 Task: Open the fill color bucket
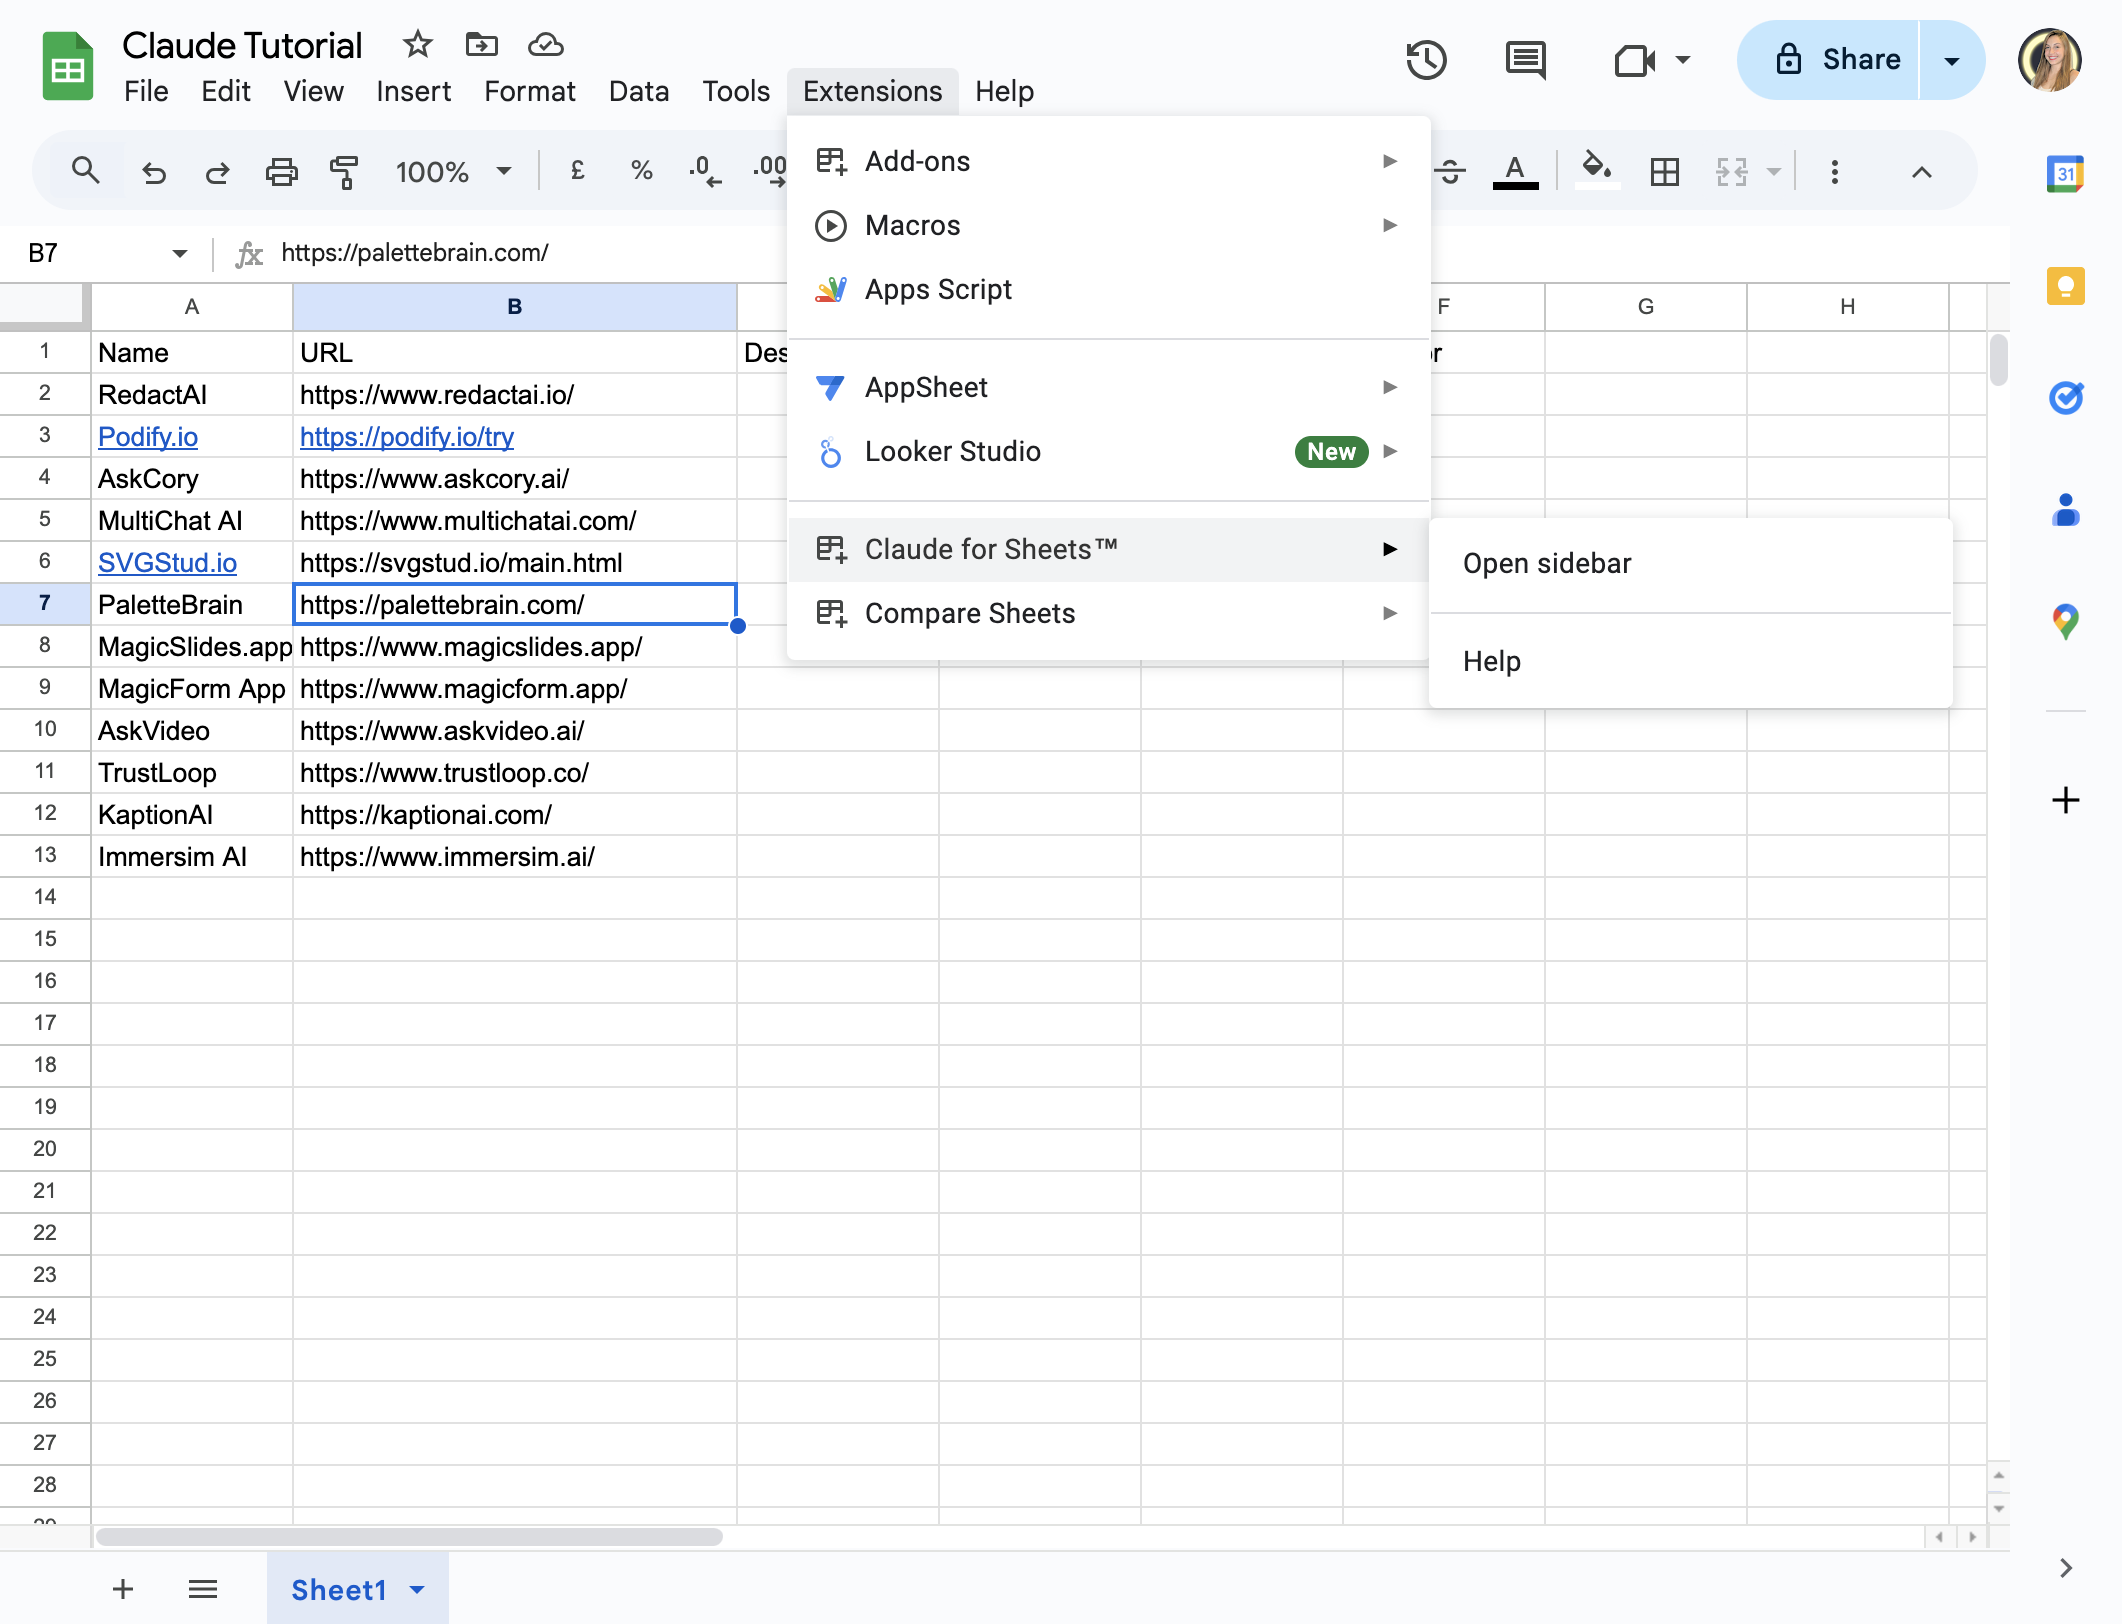coord(1596,170)
